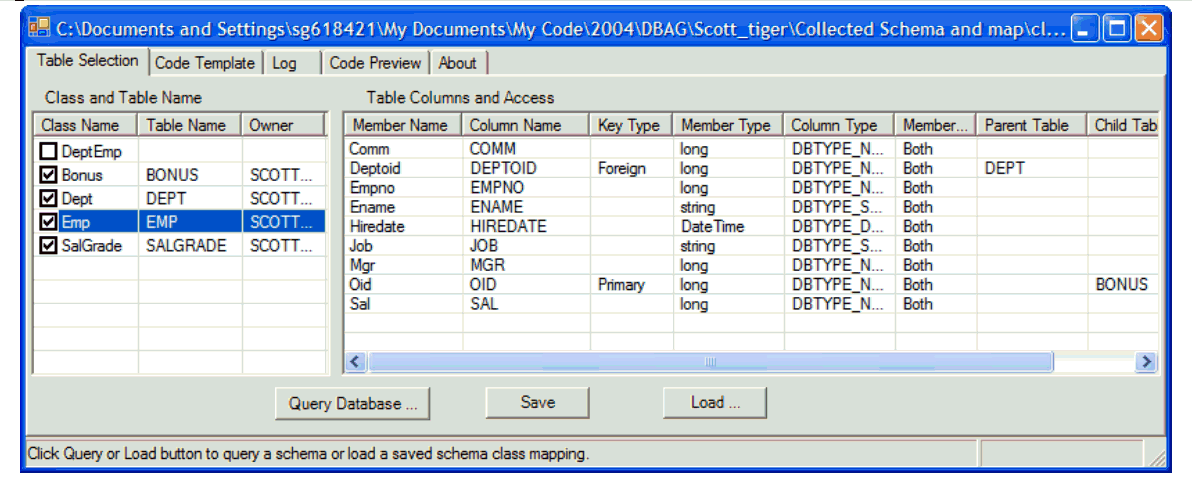Screen dimensions: 1192x497
Task: Check the DeptEmp class checkbox
Action: tap(48, 151)
